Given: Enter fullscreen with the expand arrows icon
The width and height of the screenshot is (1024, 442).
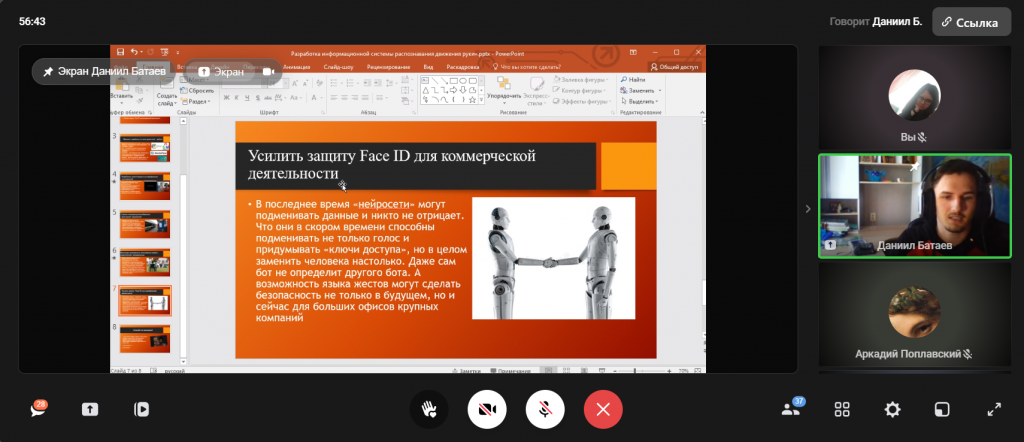Looking at the screenshot, I should tap(993, 409).
